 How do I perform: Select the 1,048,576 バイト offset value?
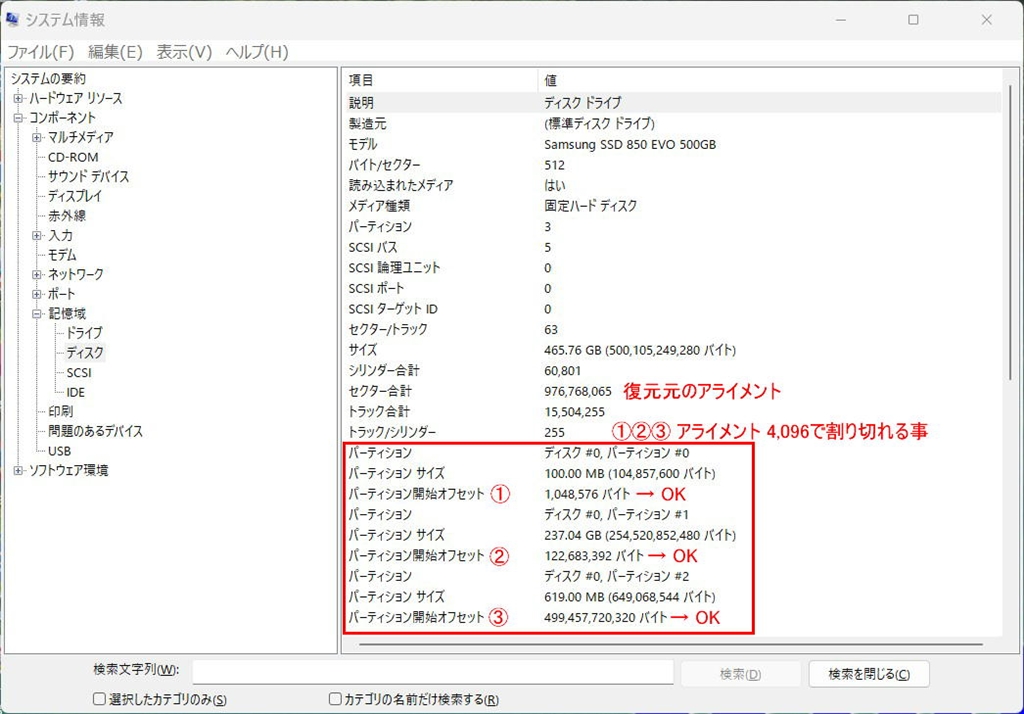click(587, 495)
